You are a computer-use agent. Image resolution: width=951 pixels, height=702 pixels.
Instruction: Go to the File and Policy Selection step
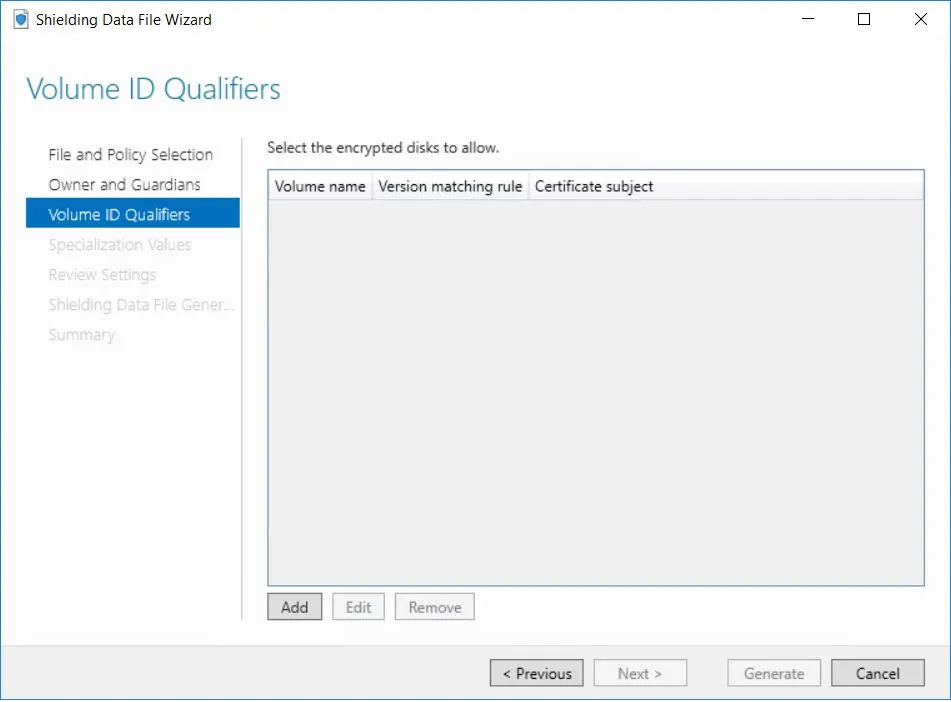click(130, 155)
